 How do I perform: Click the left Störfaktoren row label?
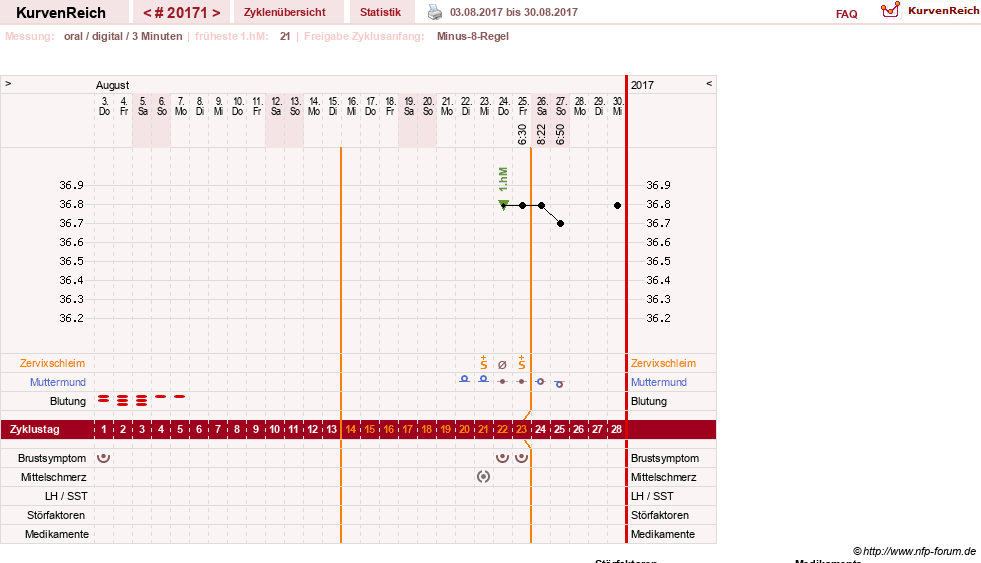(x=56, y=515)
